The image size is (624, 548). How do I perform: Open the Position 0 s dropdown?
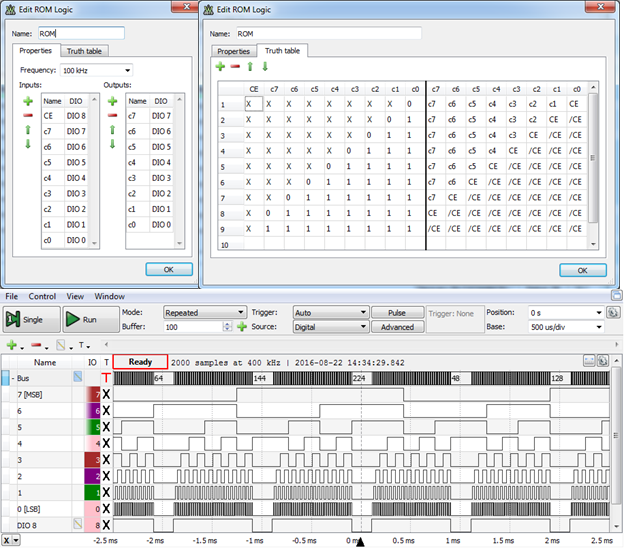566,312
